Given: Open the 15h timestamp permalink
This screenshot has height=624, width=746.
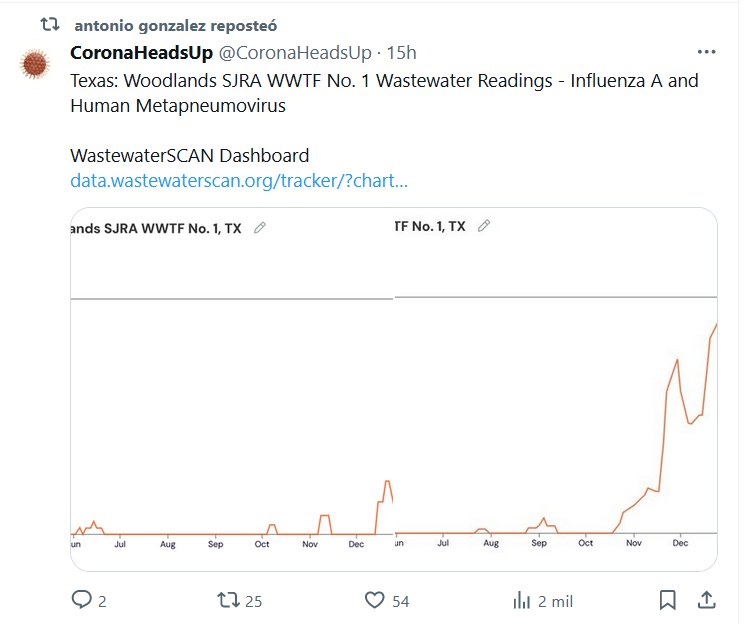Looking at the screenshot, I should pyautogui.click(x=402, y=53).
